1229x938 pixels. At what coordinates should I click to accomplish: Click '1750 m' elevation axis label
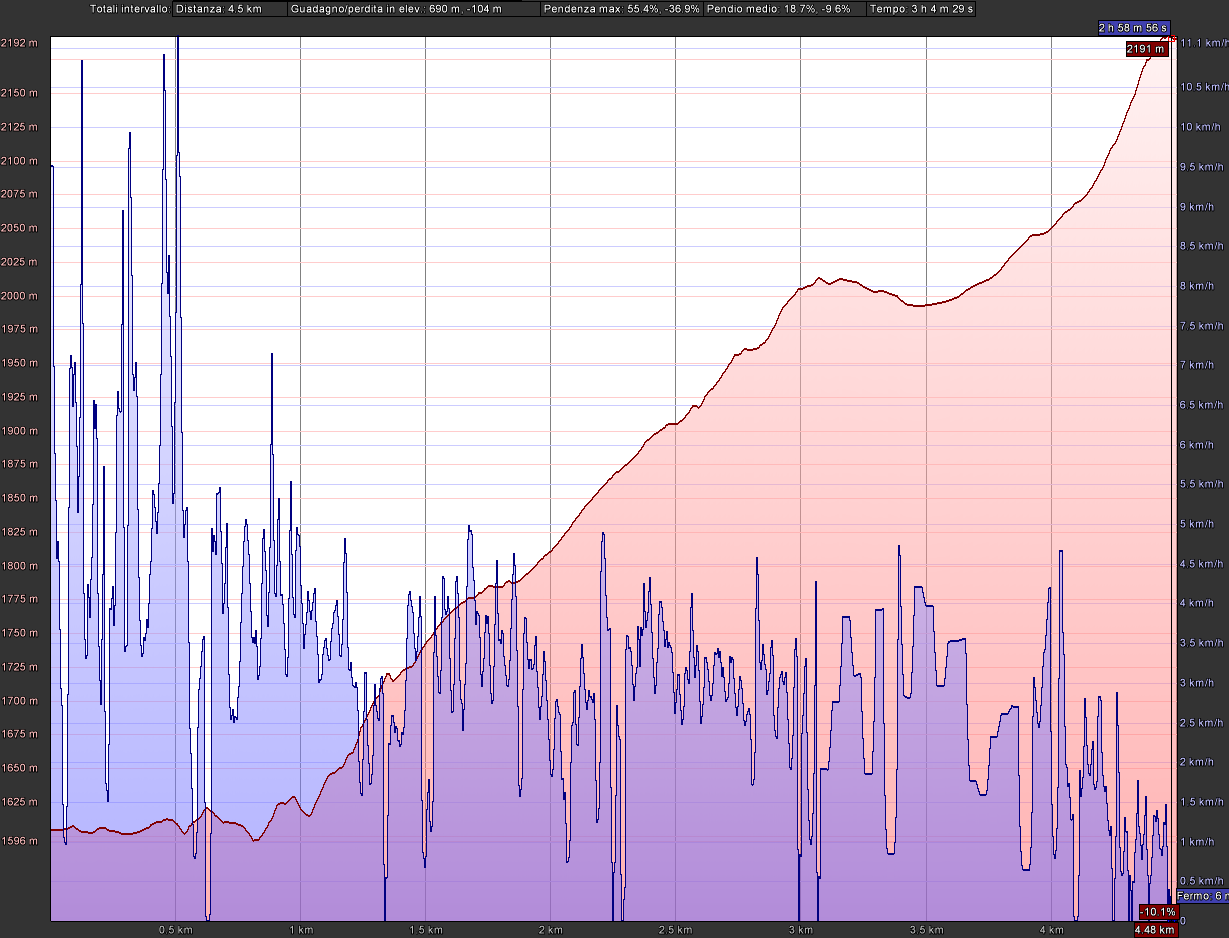[x=19, y=633]
